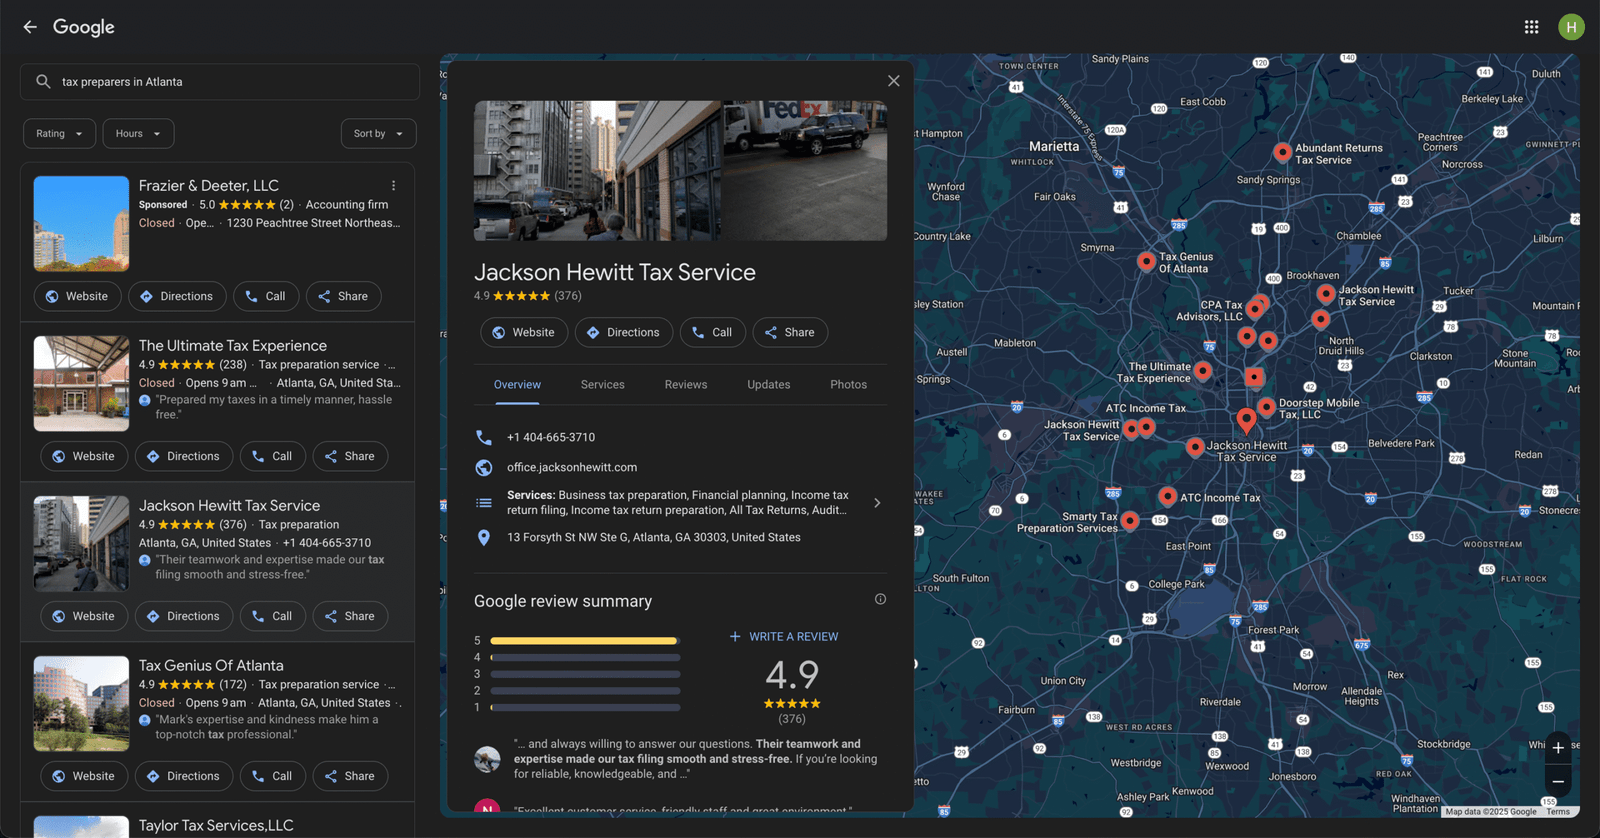Click the phone number +1 404-665-3710 in Overview
This screenshot has height=838, width=1600.
551,437
